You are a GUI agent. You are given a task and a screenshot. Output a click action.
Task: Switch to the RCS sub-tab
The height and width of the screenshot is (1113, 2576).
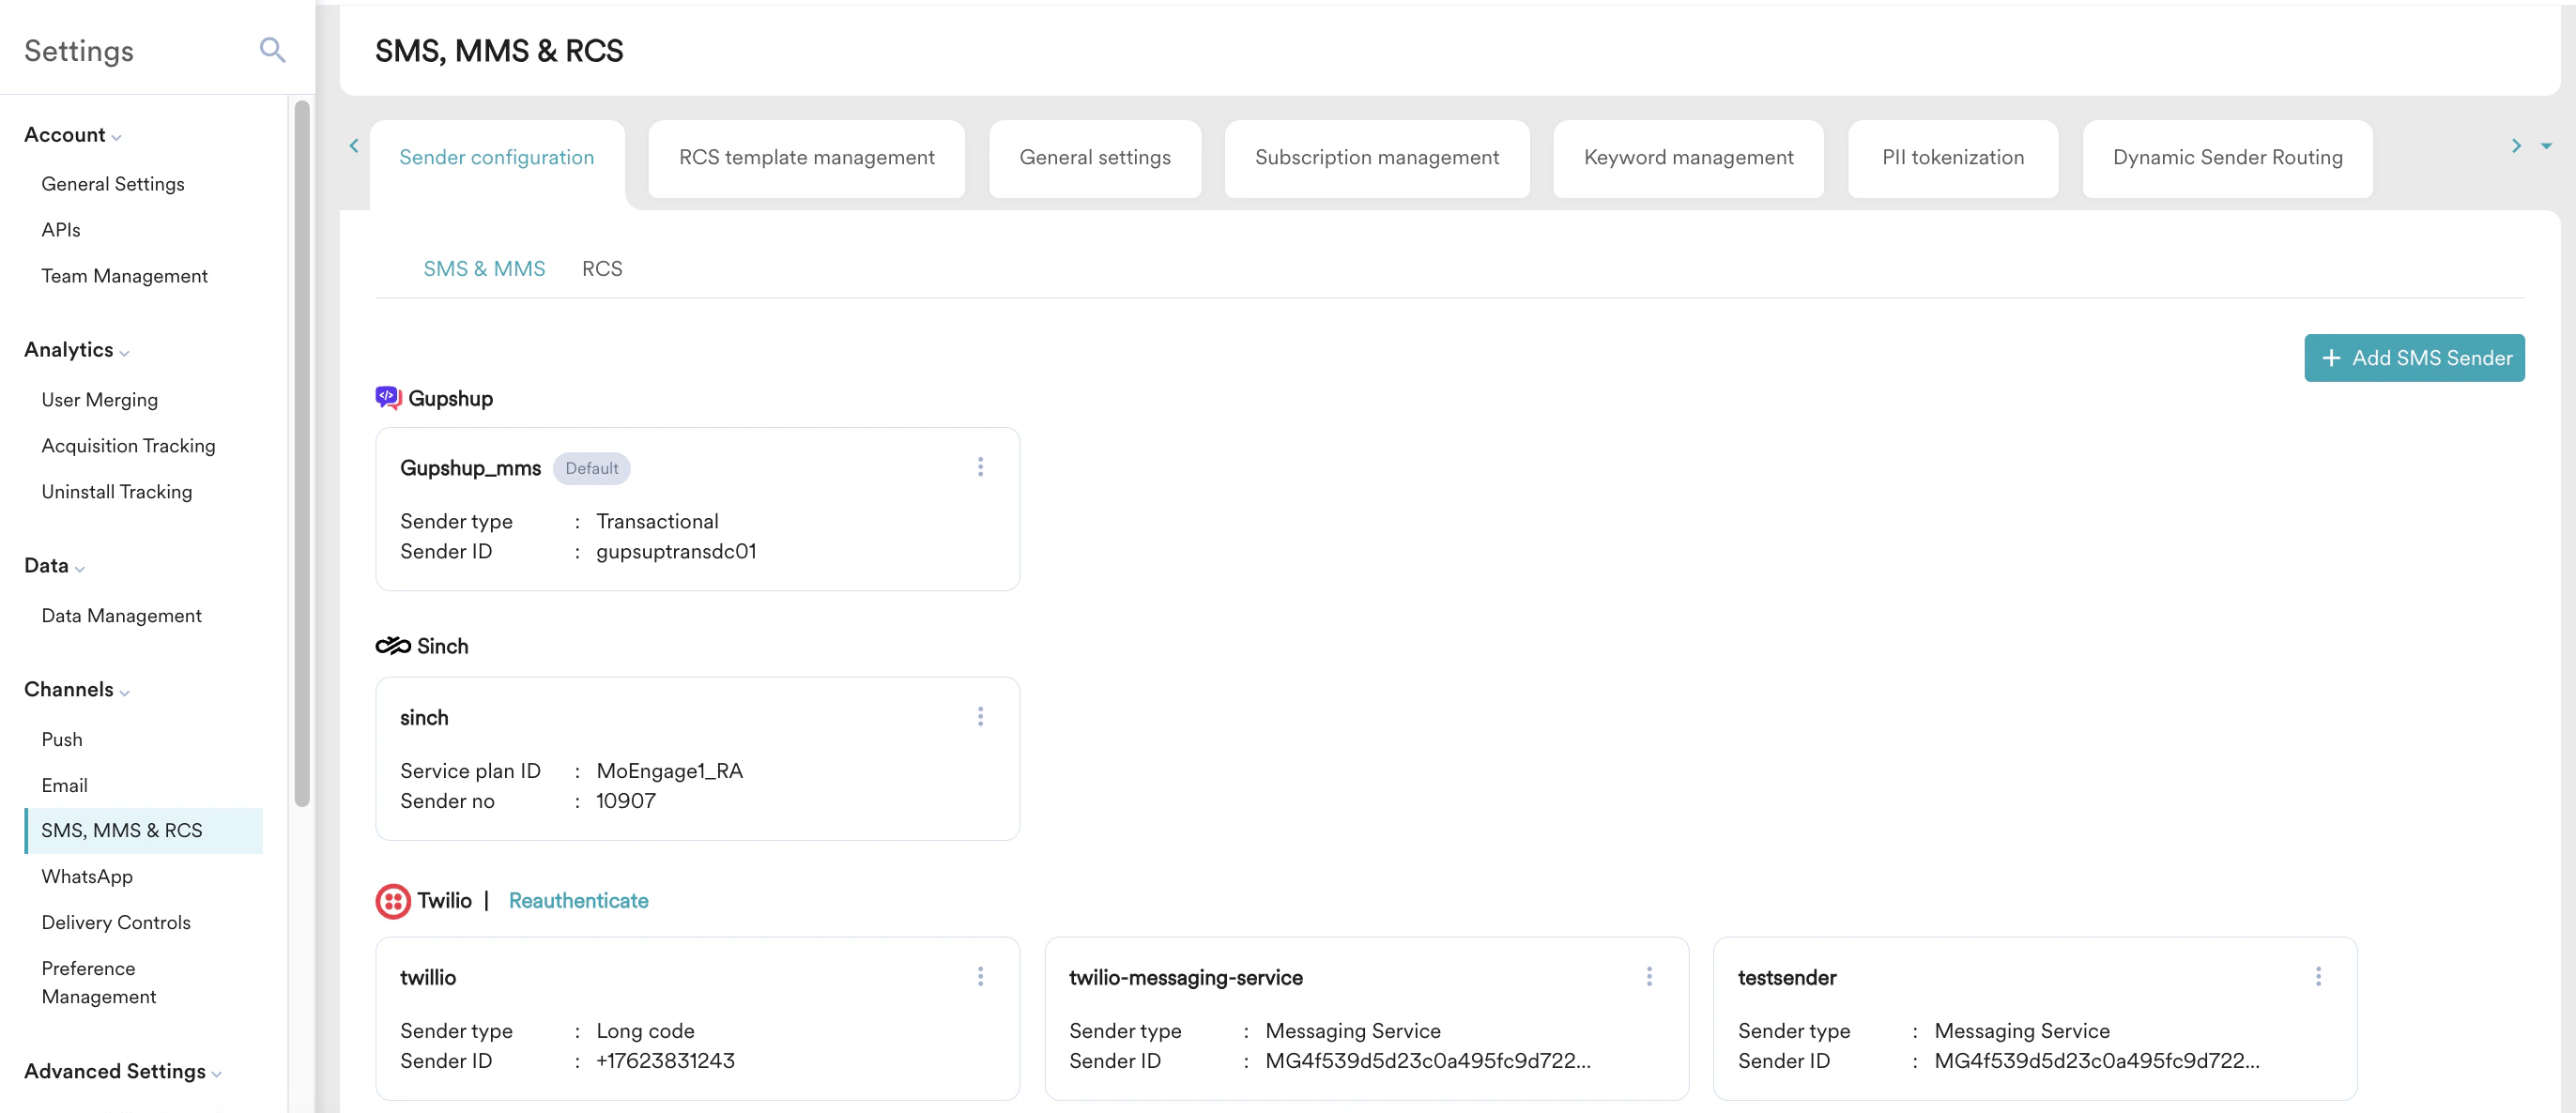point(602,268)
